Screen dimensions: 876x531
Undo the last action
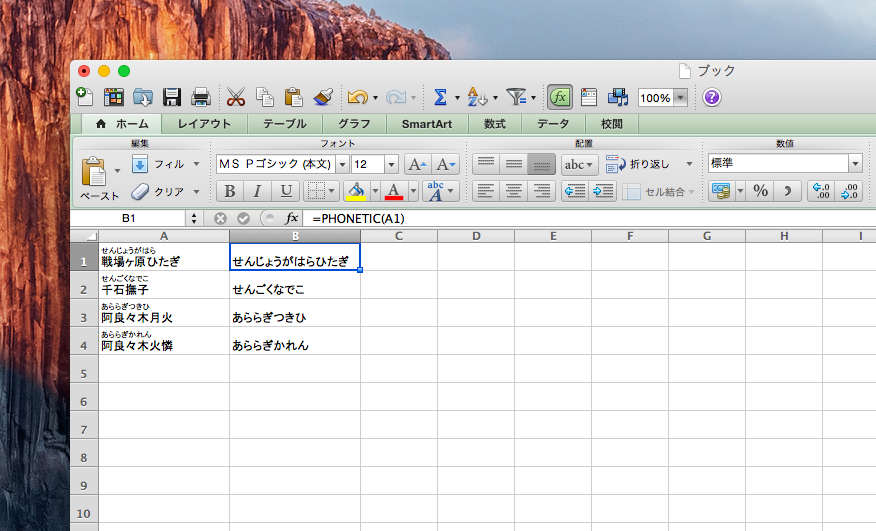pyautogui.click(x=358, y=97)
